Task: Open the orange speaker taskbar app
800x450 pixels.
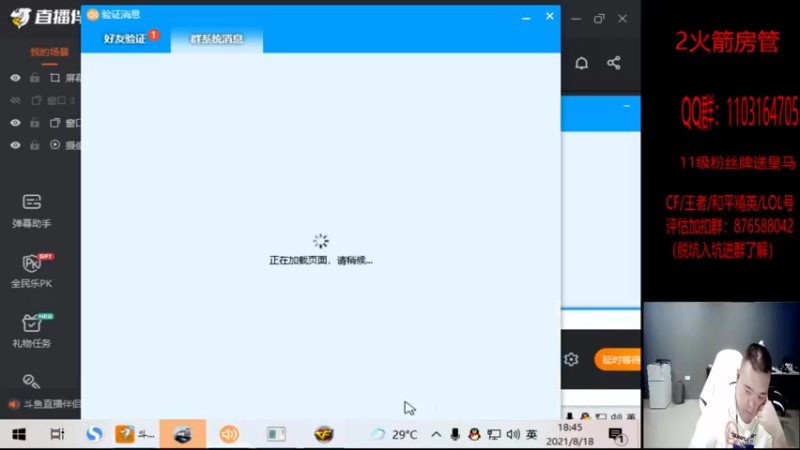Action: click(x=229, y=434)
